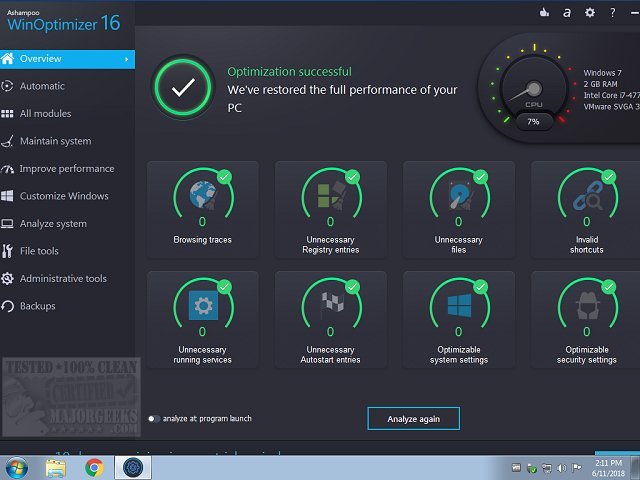Viewport: 640px width, 480px height.
Task: Click the Unnecessary running services label
Action: point(202,355)
